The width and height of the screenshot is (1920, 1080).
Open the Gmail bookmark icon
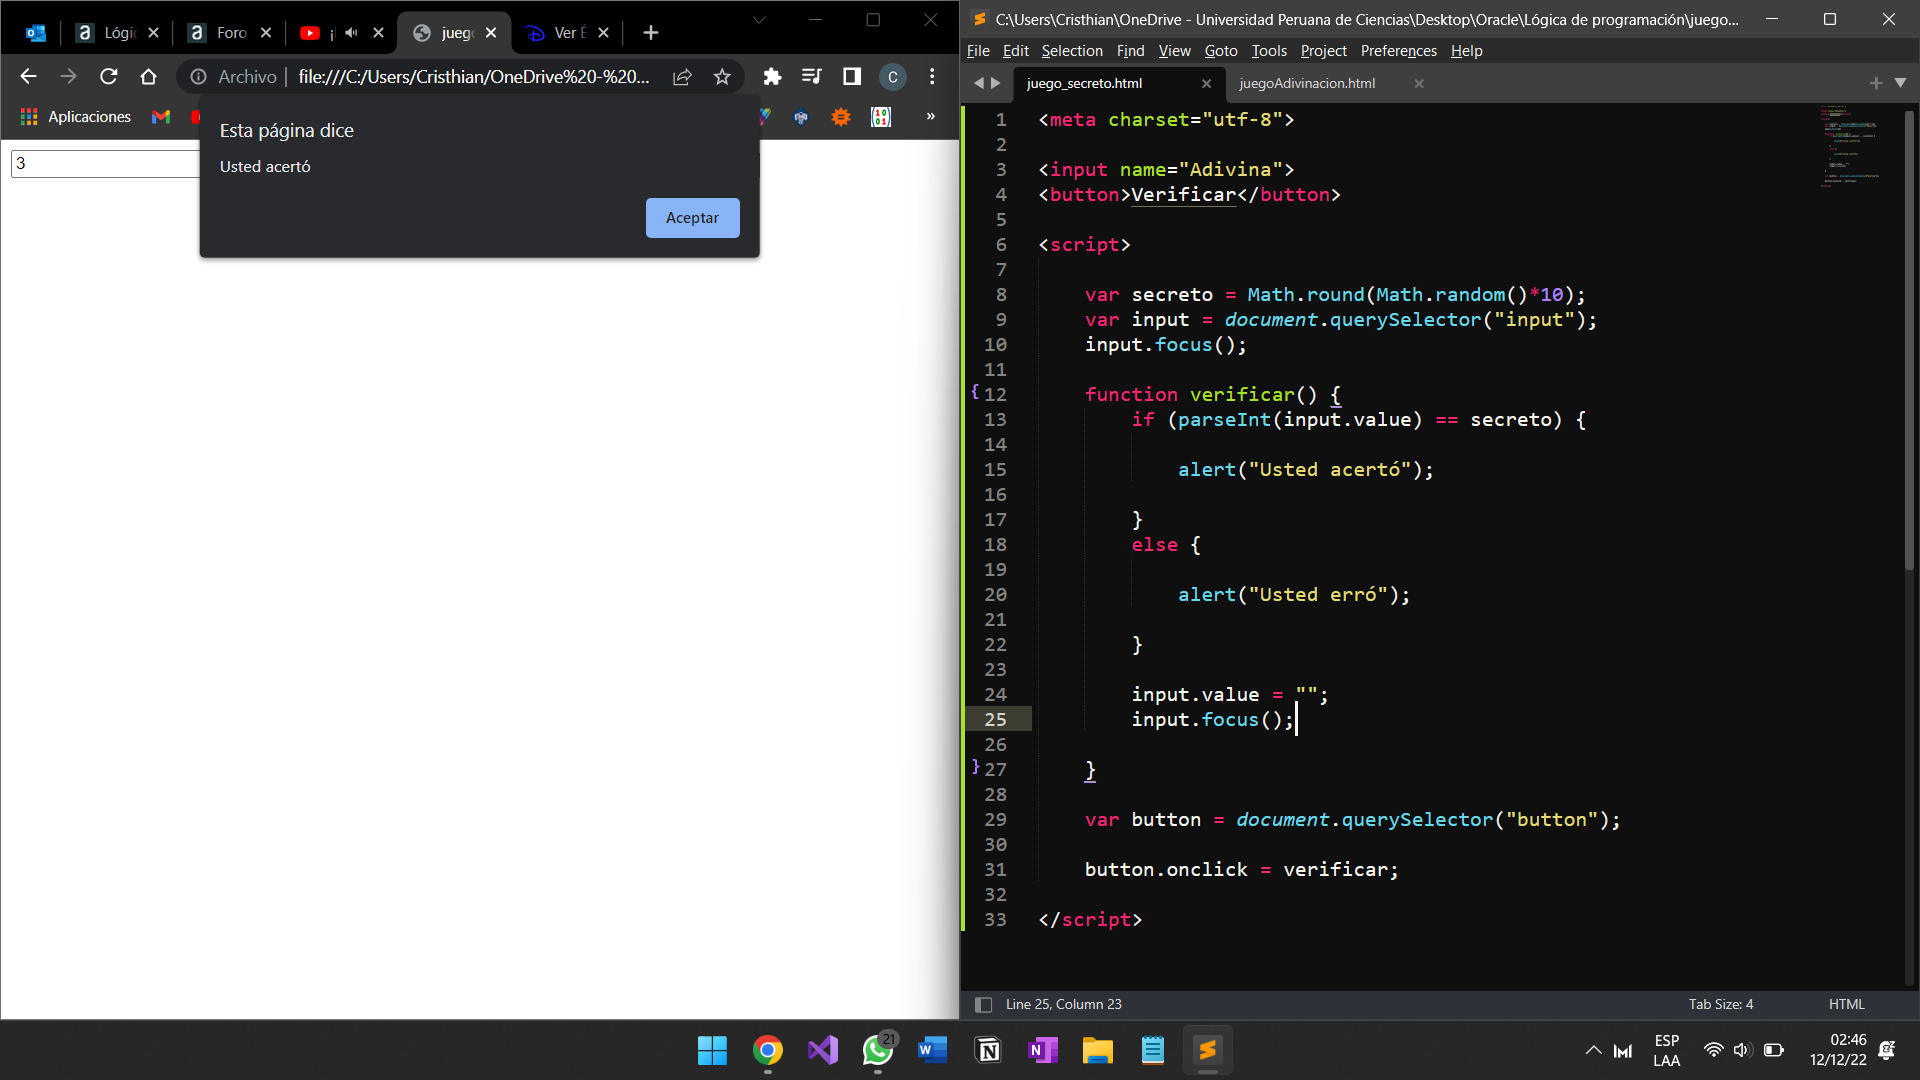(161, 117)
